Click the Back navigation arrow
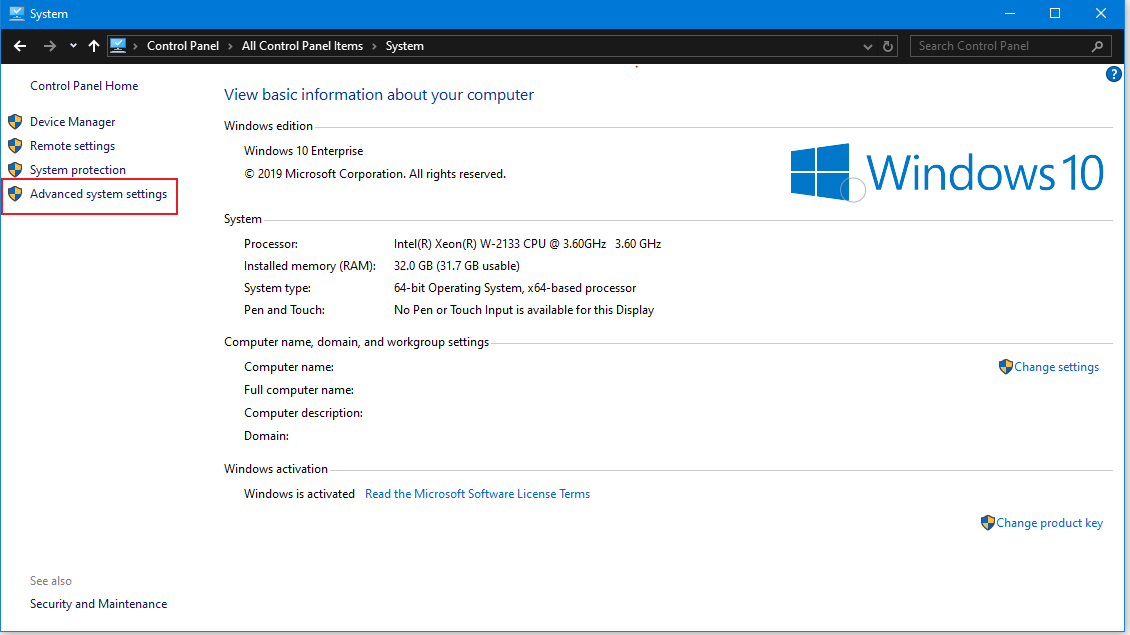Viewport: 1130px width, 635px height. click(x=19, y=46)
